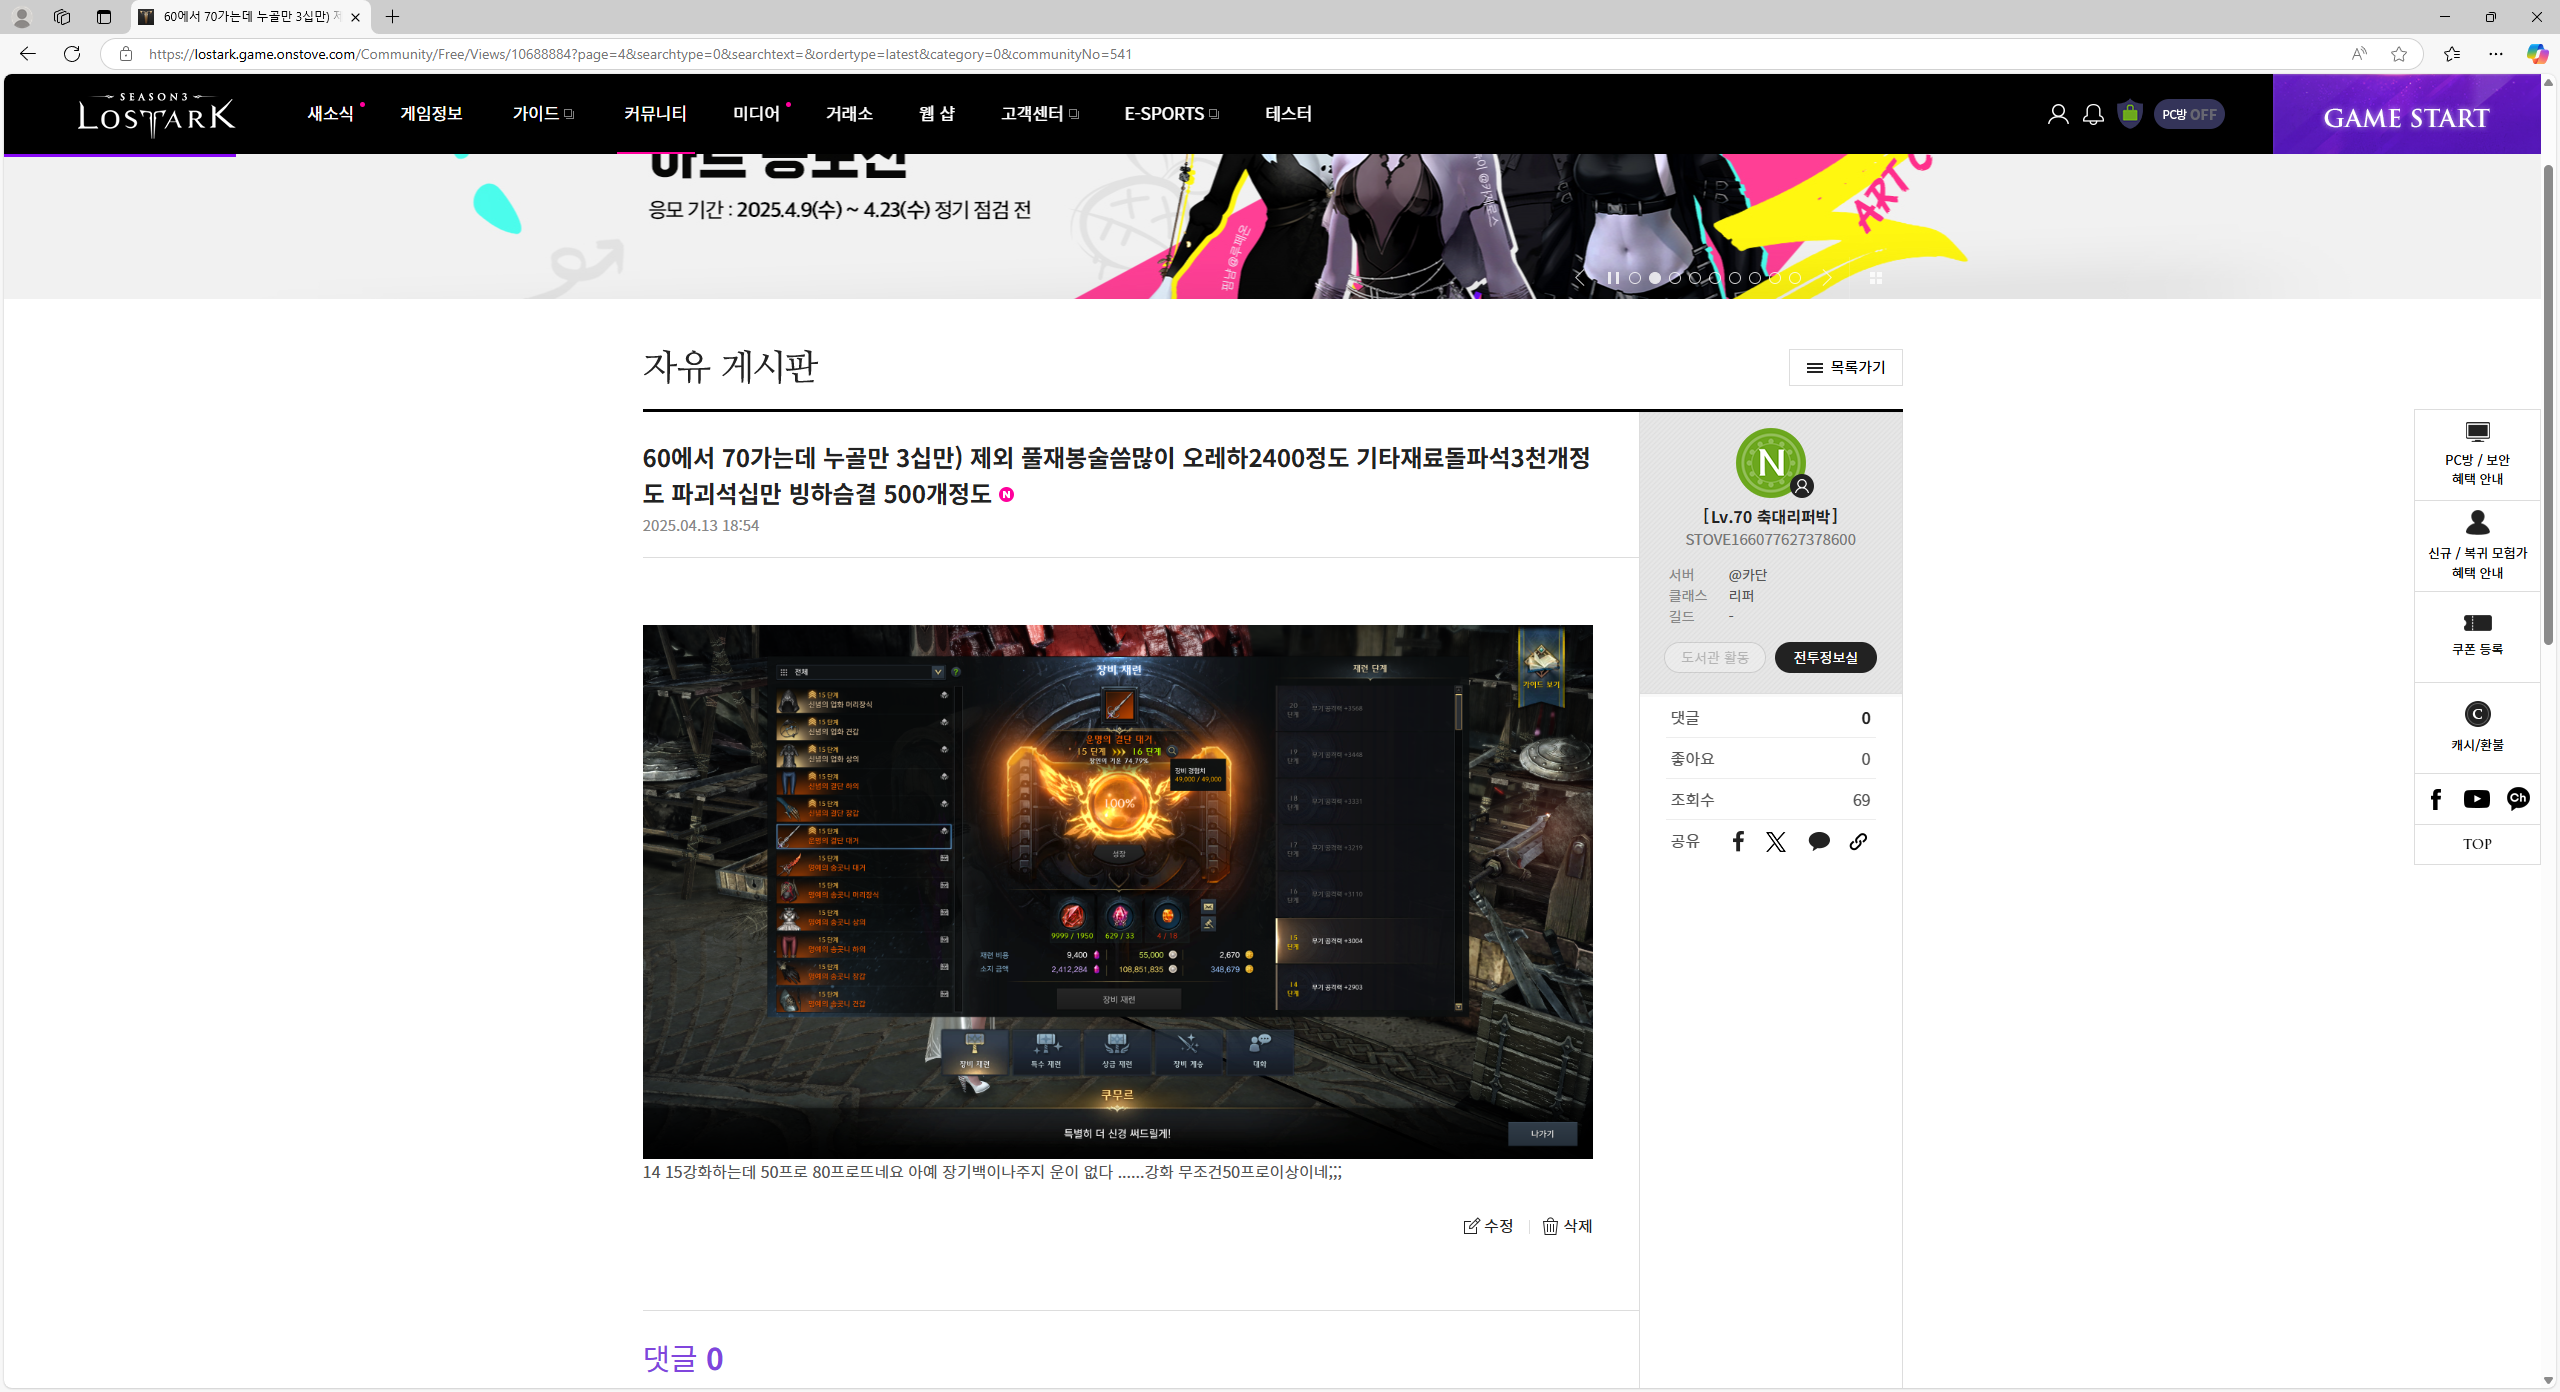The width and height of the screenshot is (2560, 1392).
Task: Visit the Facebook page from the sidebar
Action: click(2436, 799)
